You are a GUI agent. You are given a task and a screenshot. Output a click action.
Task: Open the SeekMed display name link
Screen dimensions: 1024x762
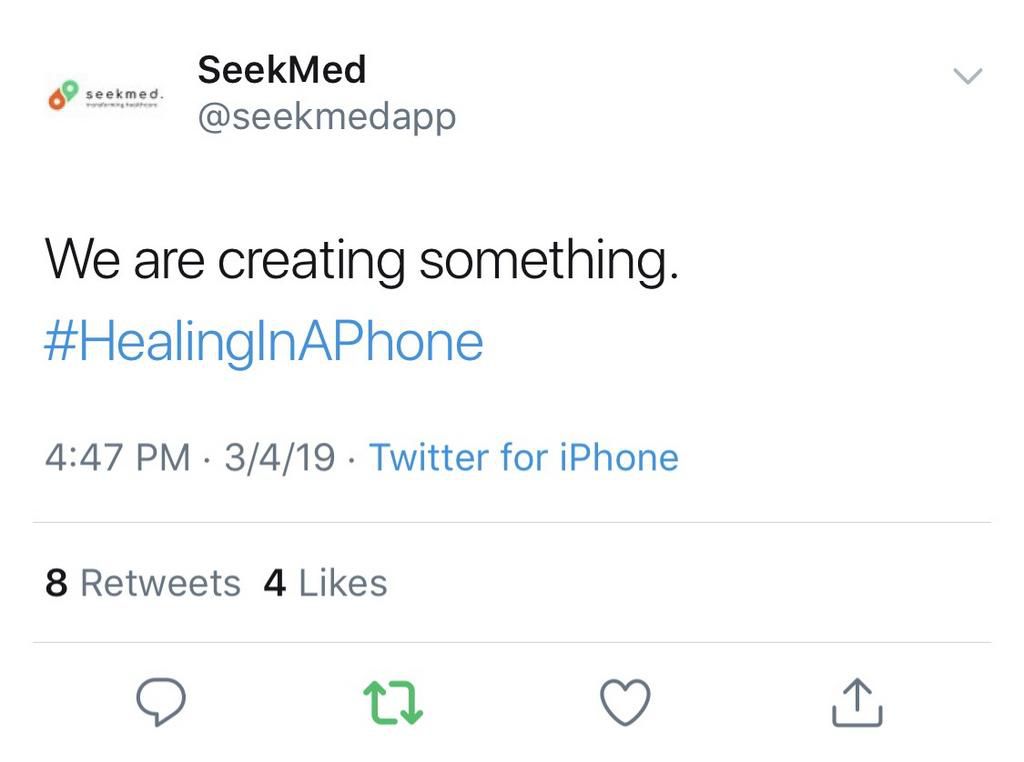282,70
